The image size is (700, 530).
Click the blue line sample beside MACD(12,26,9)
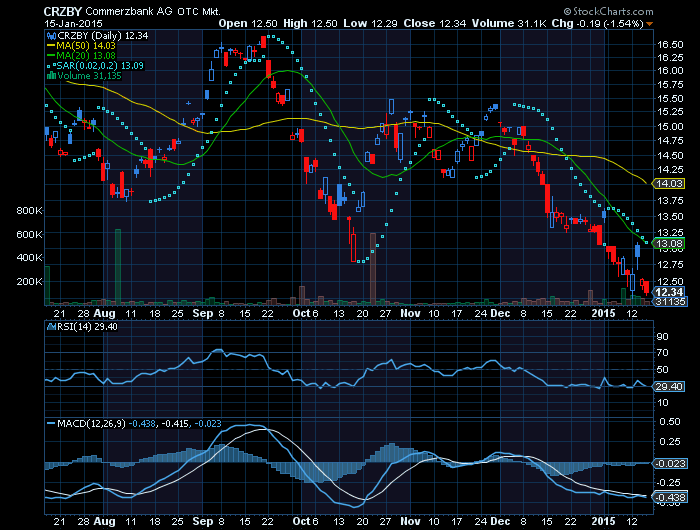point(51,423)
